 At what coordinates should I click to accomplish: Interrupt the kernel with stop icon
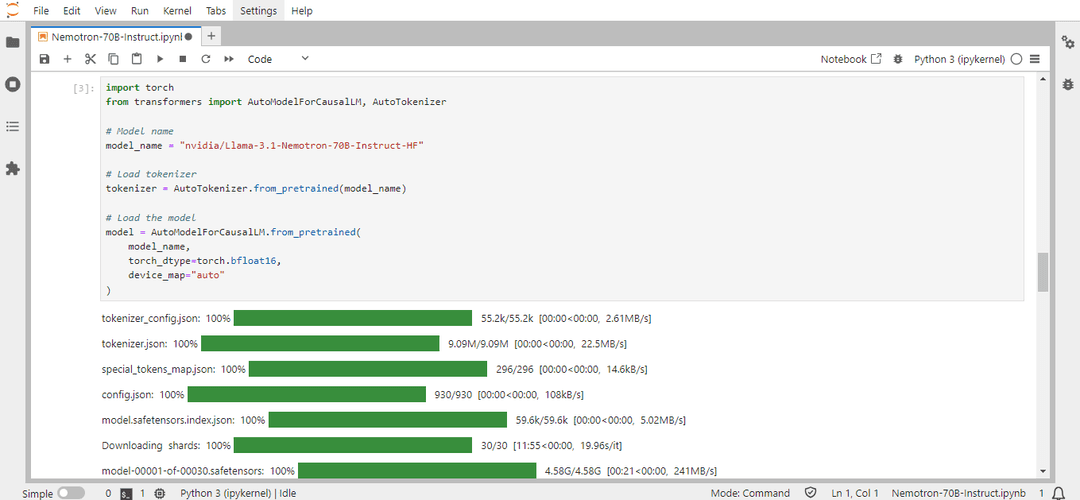tap(183, 59)
